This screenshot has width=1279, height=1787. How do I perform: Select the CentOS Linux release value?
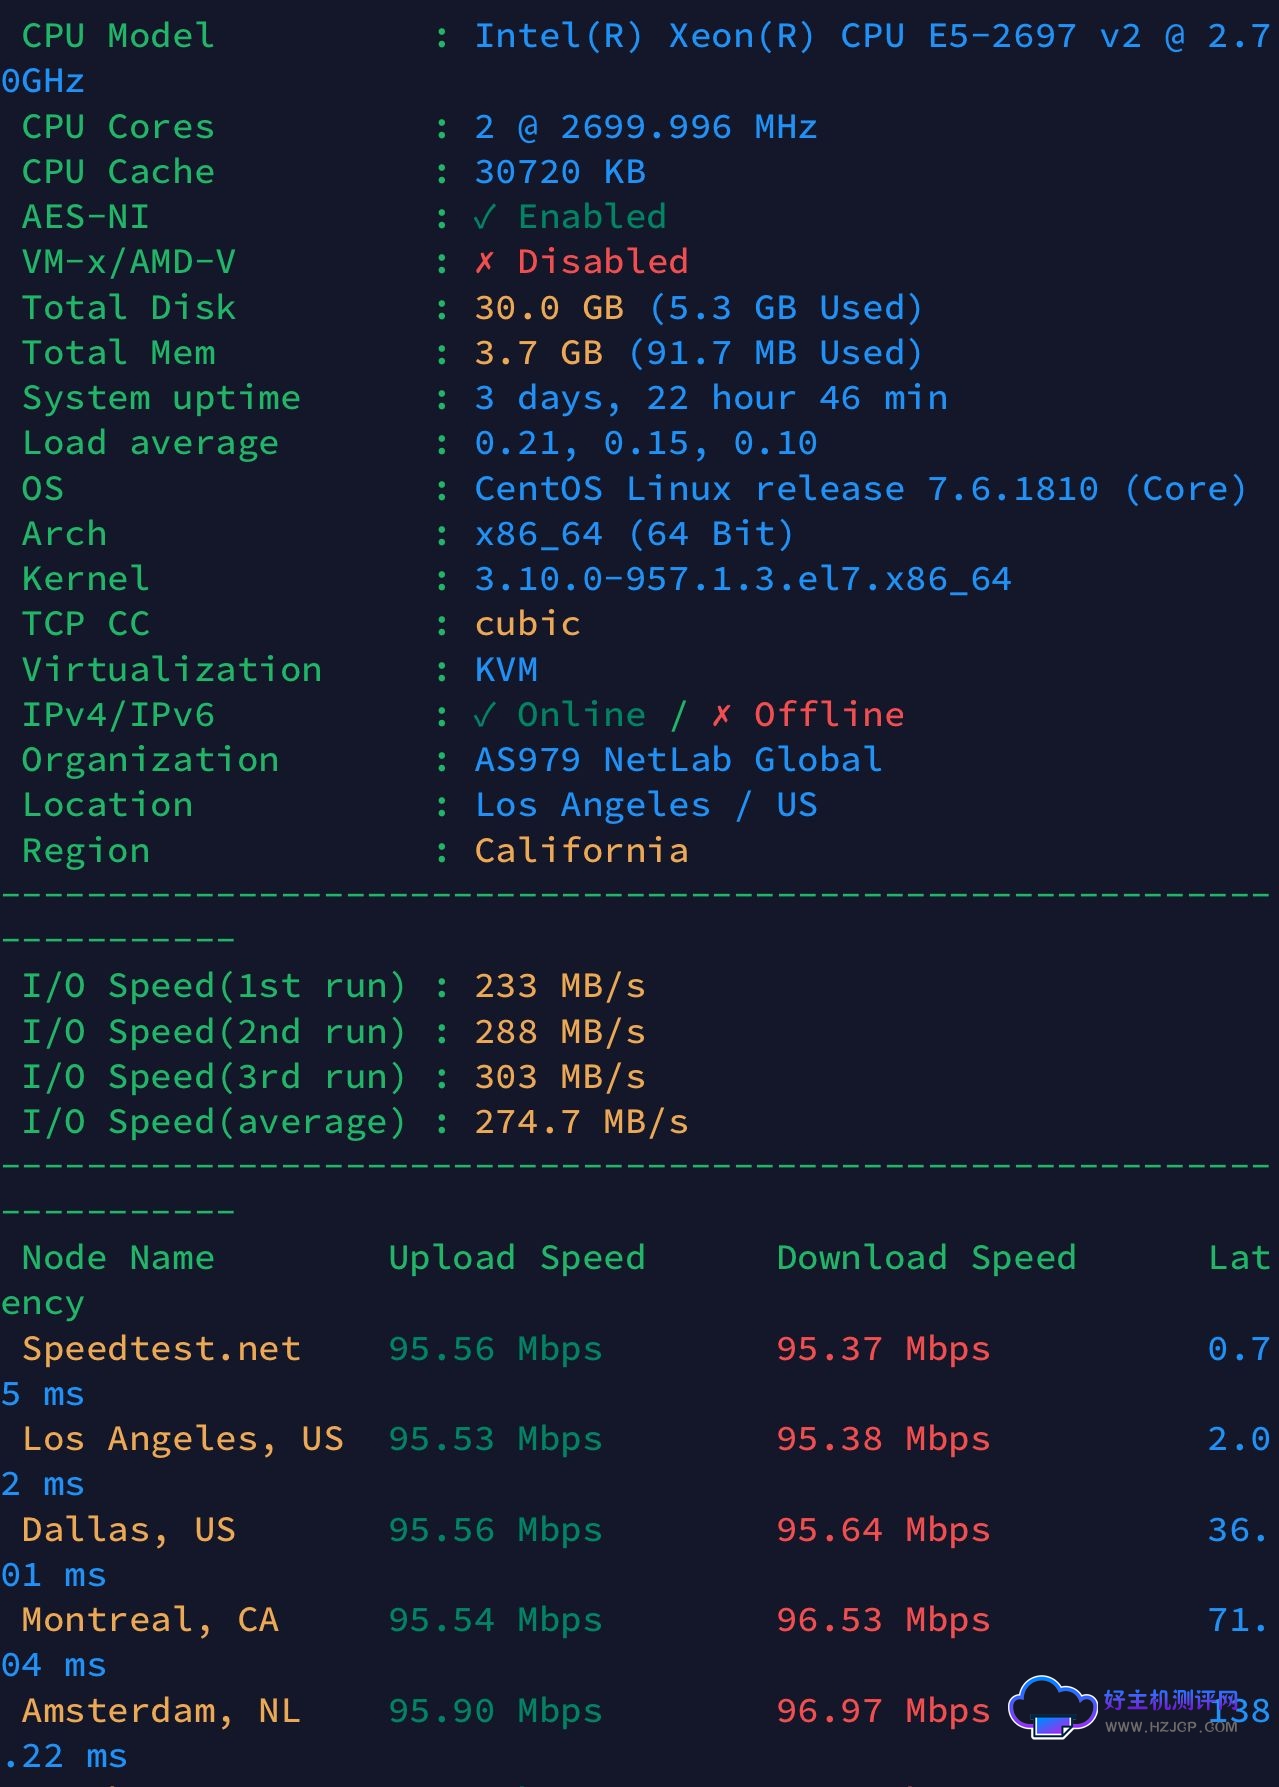point(860,489)
